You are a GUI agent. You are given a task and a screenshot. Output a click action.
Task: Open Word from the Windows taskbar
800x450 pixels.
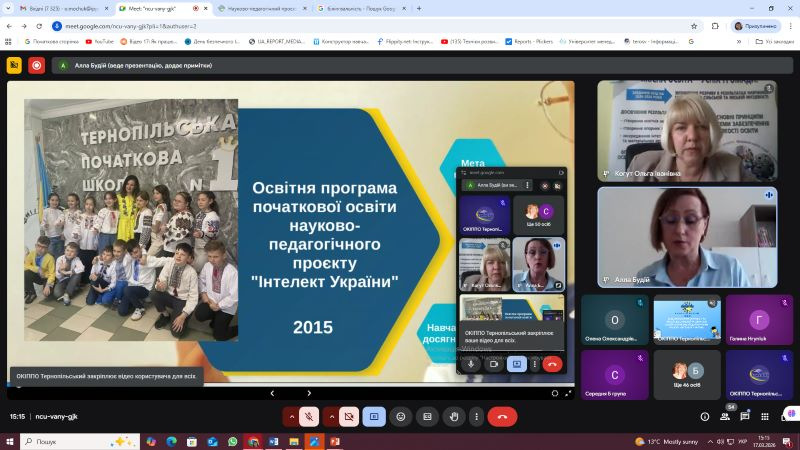click(275, 441)
